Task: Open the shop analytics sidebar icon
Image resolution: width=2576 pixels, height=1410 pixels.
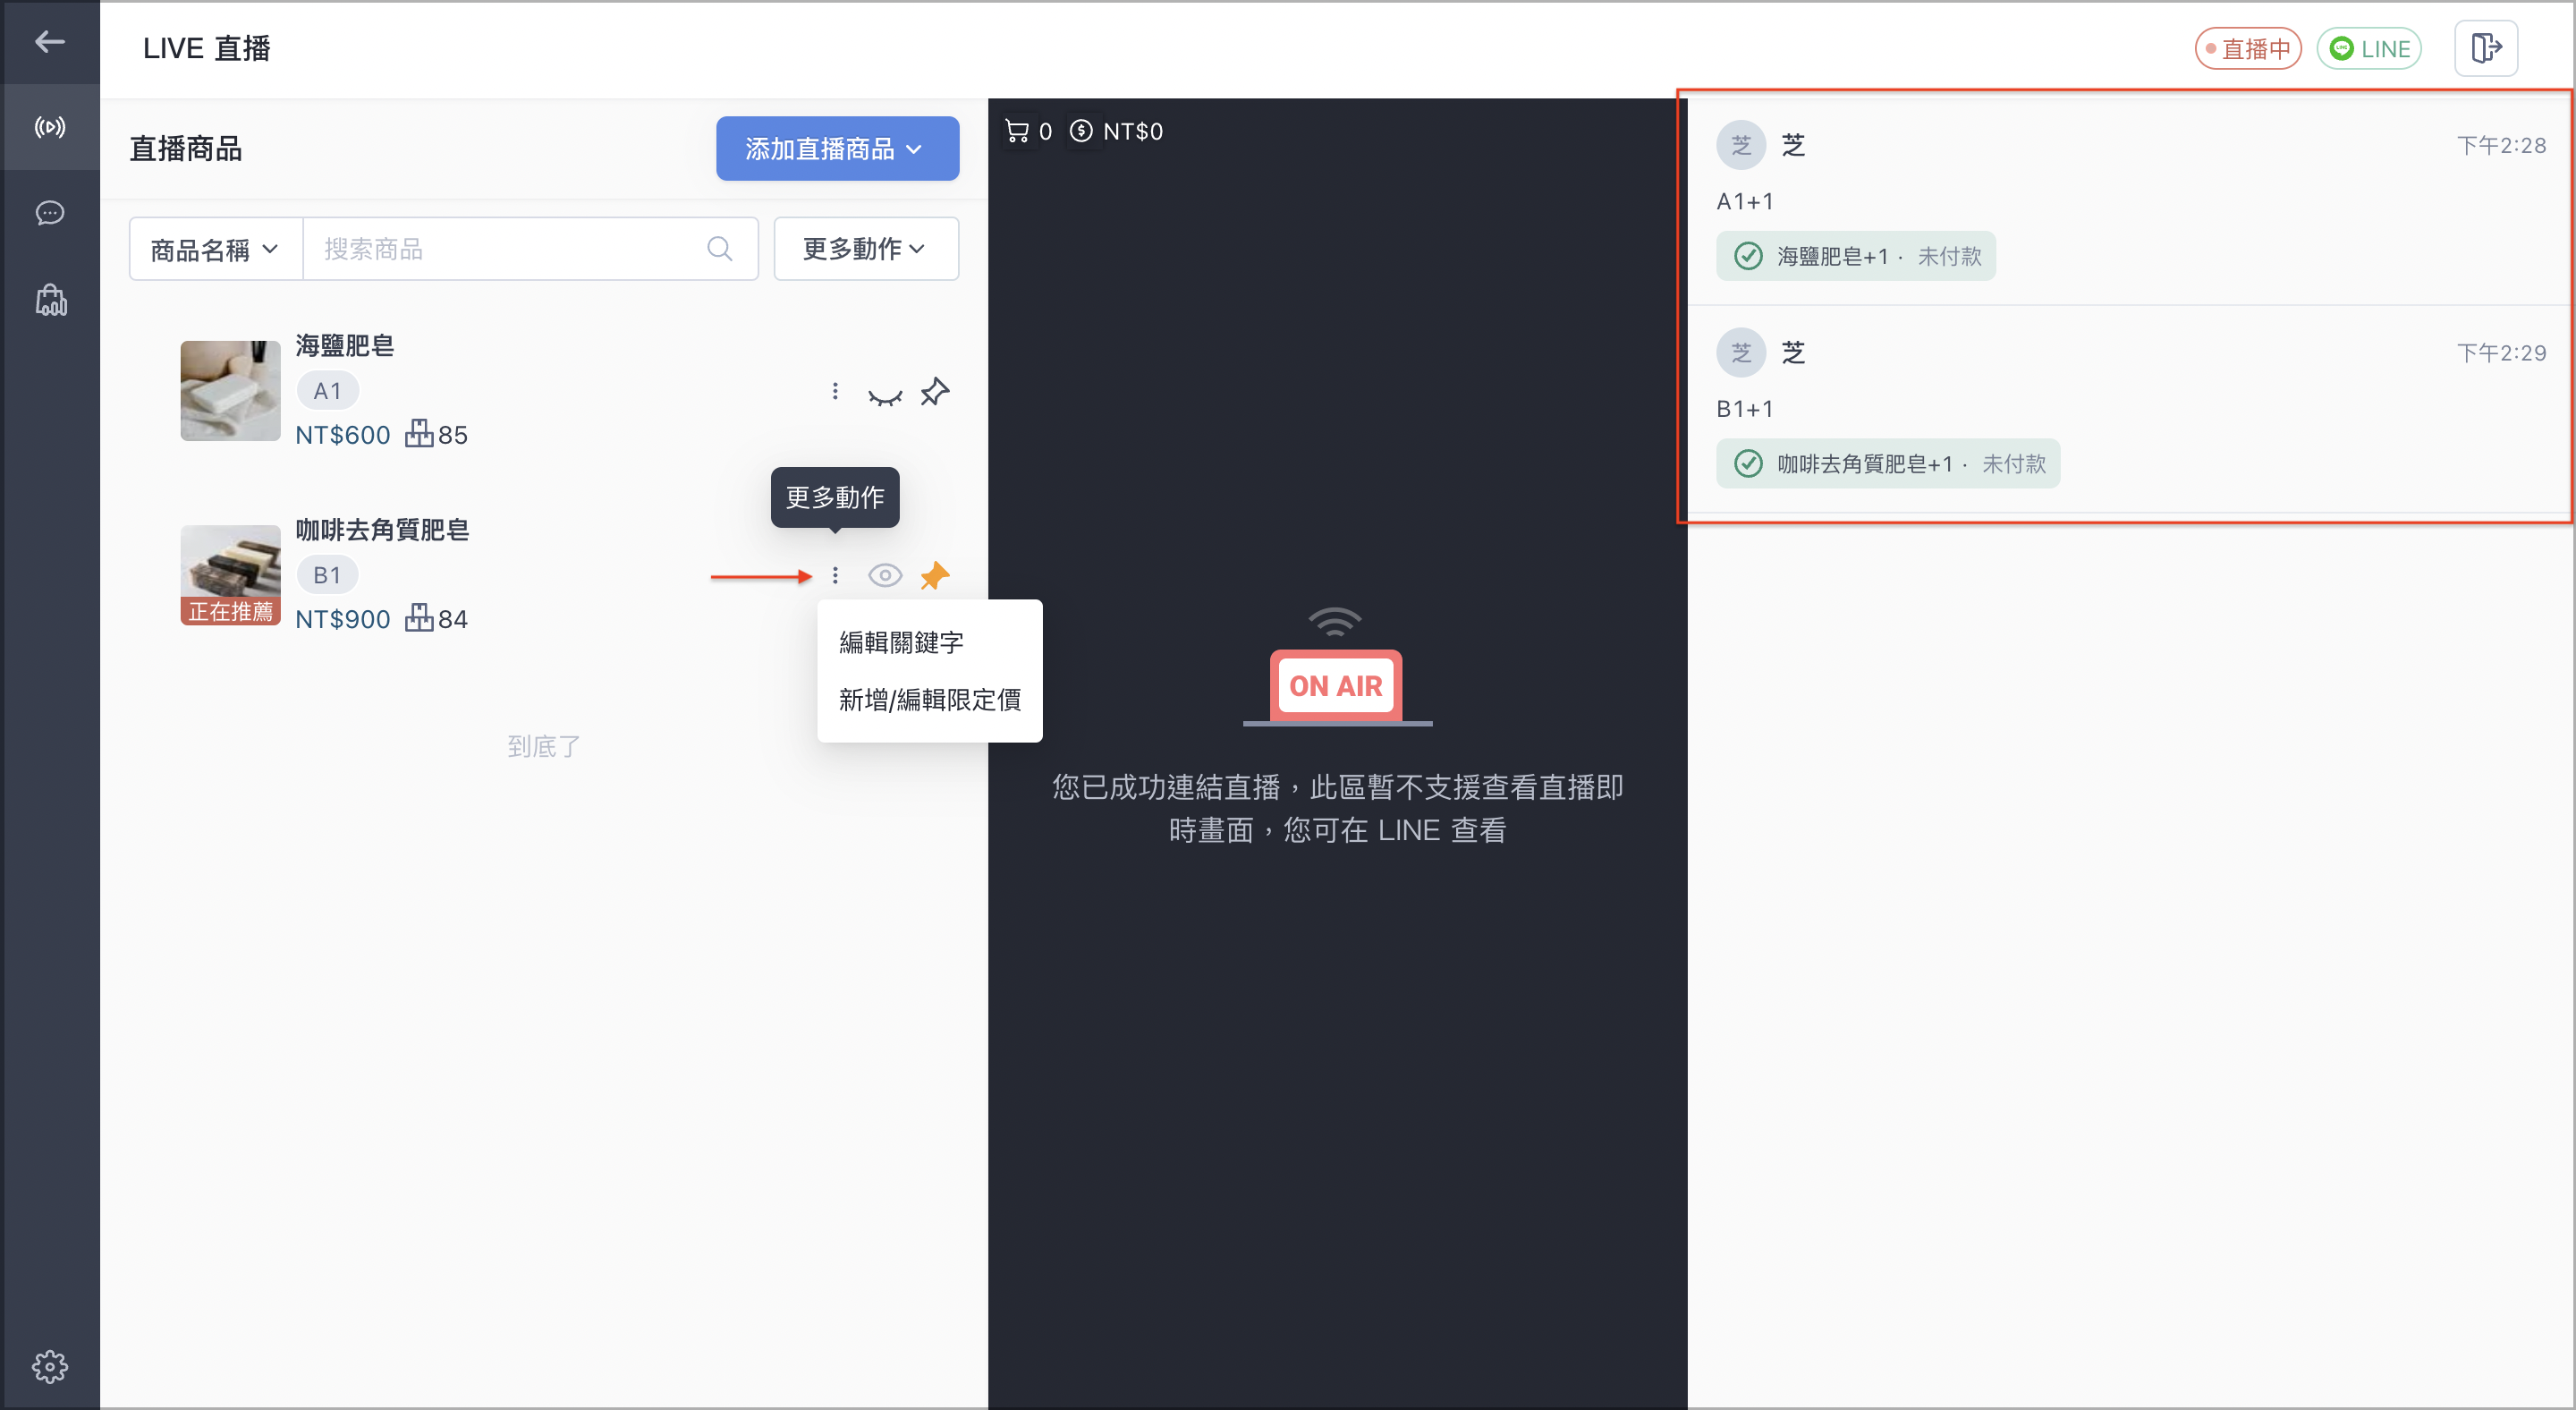Action: (x=50, y=300)
